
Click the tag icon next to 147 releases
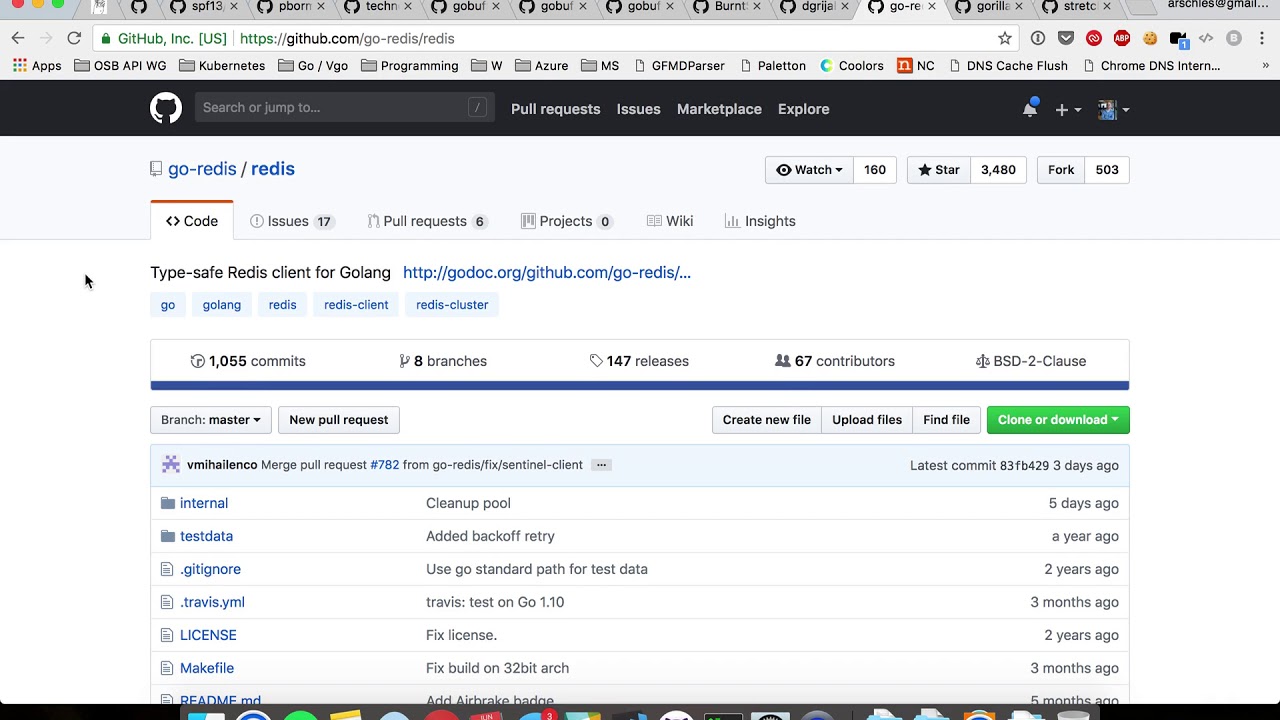point(596,361)
